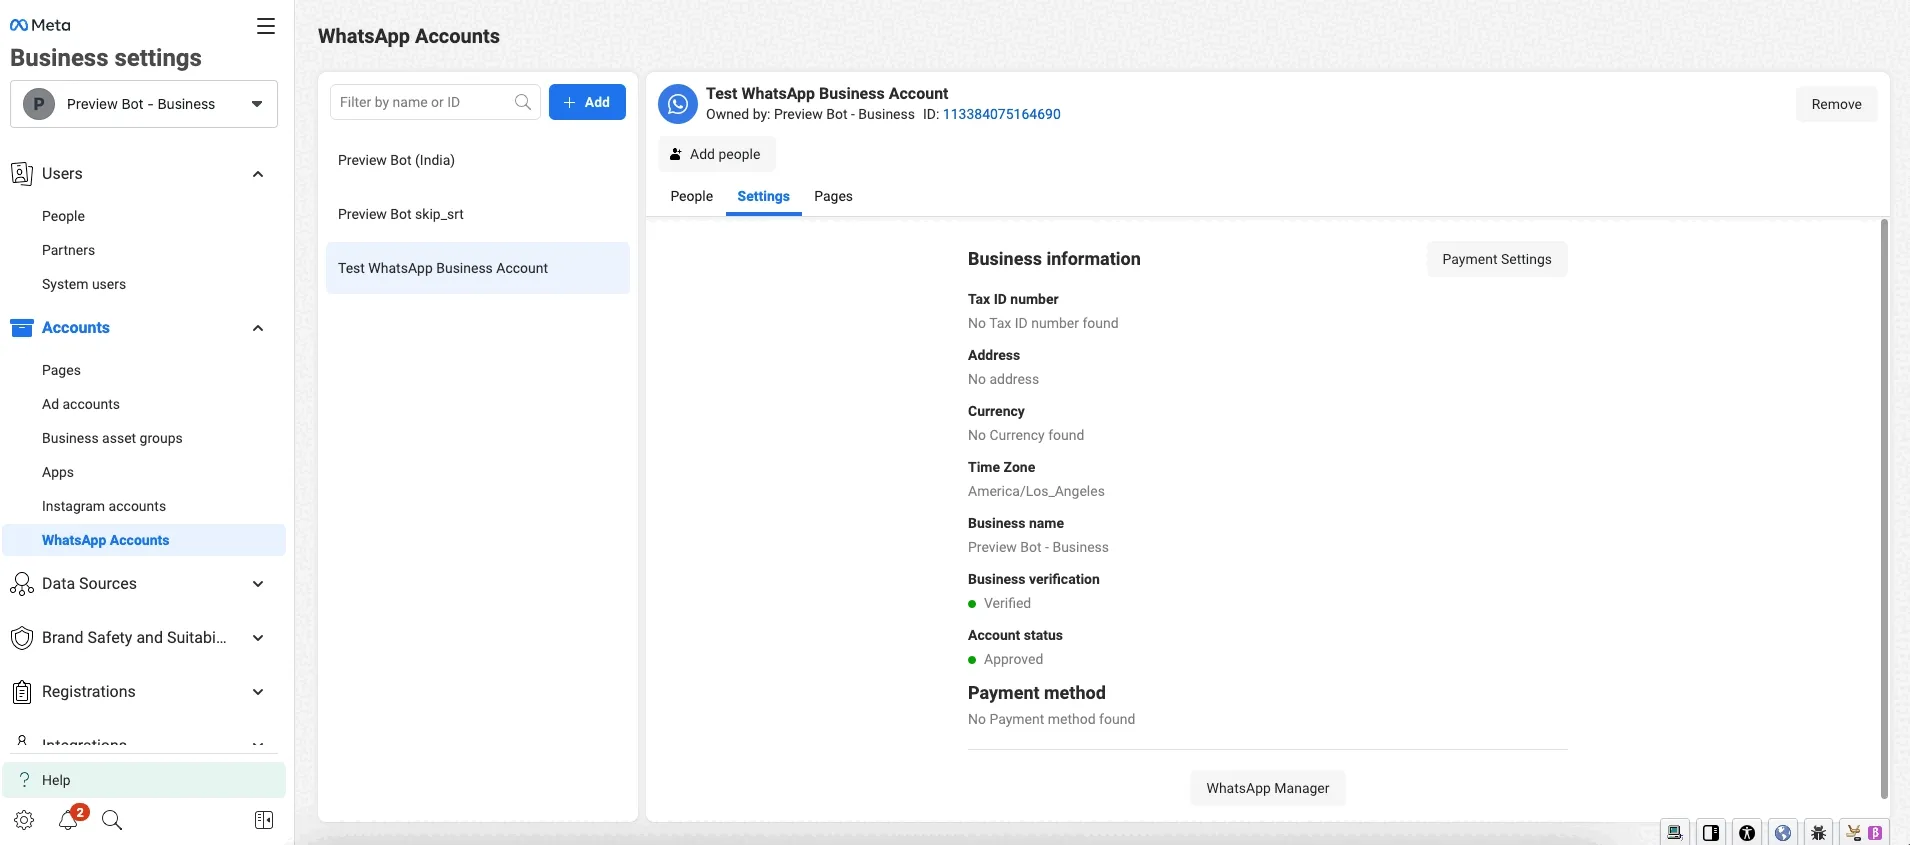Open the notifications bell with 2 alerts
The height and width of the screenshot is (845, 1910).
tap(69, 820)
